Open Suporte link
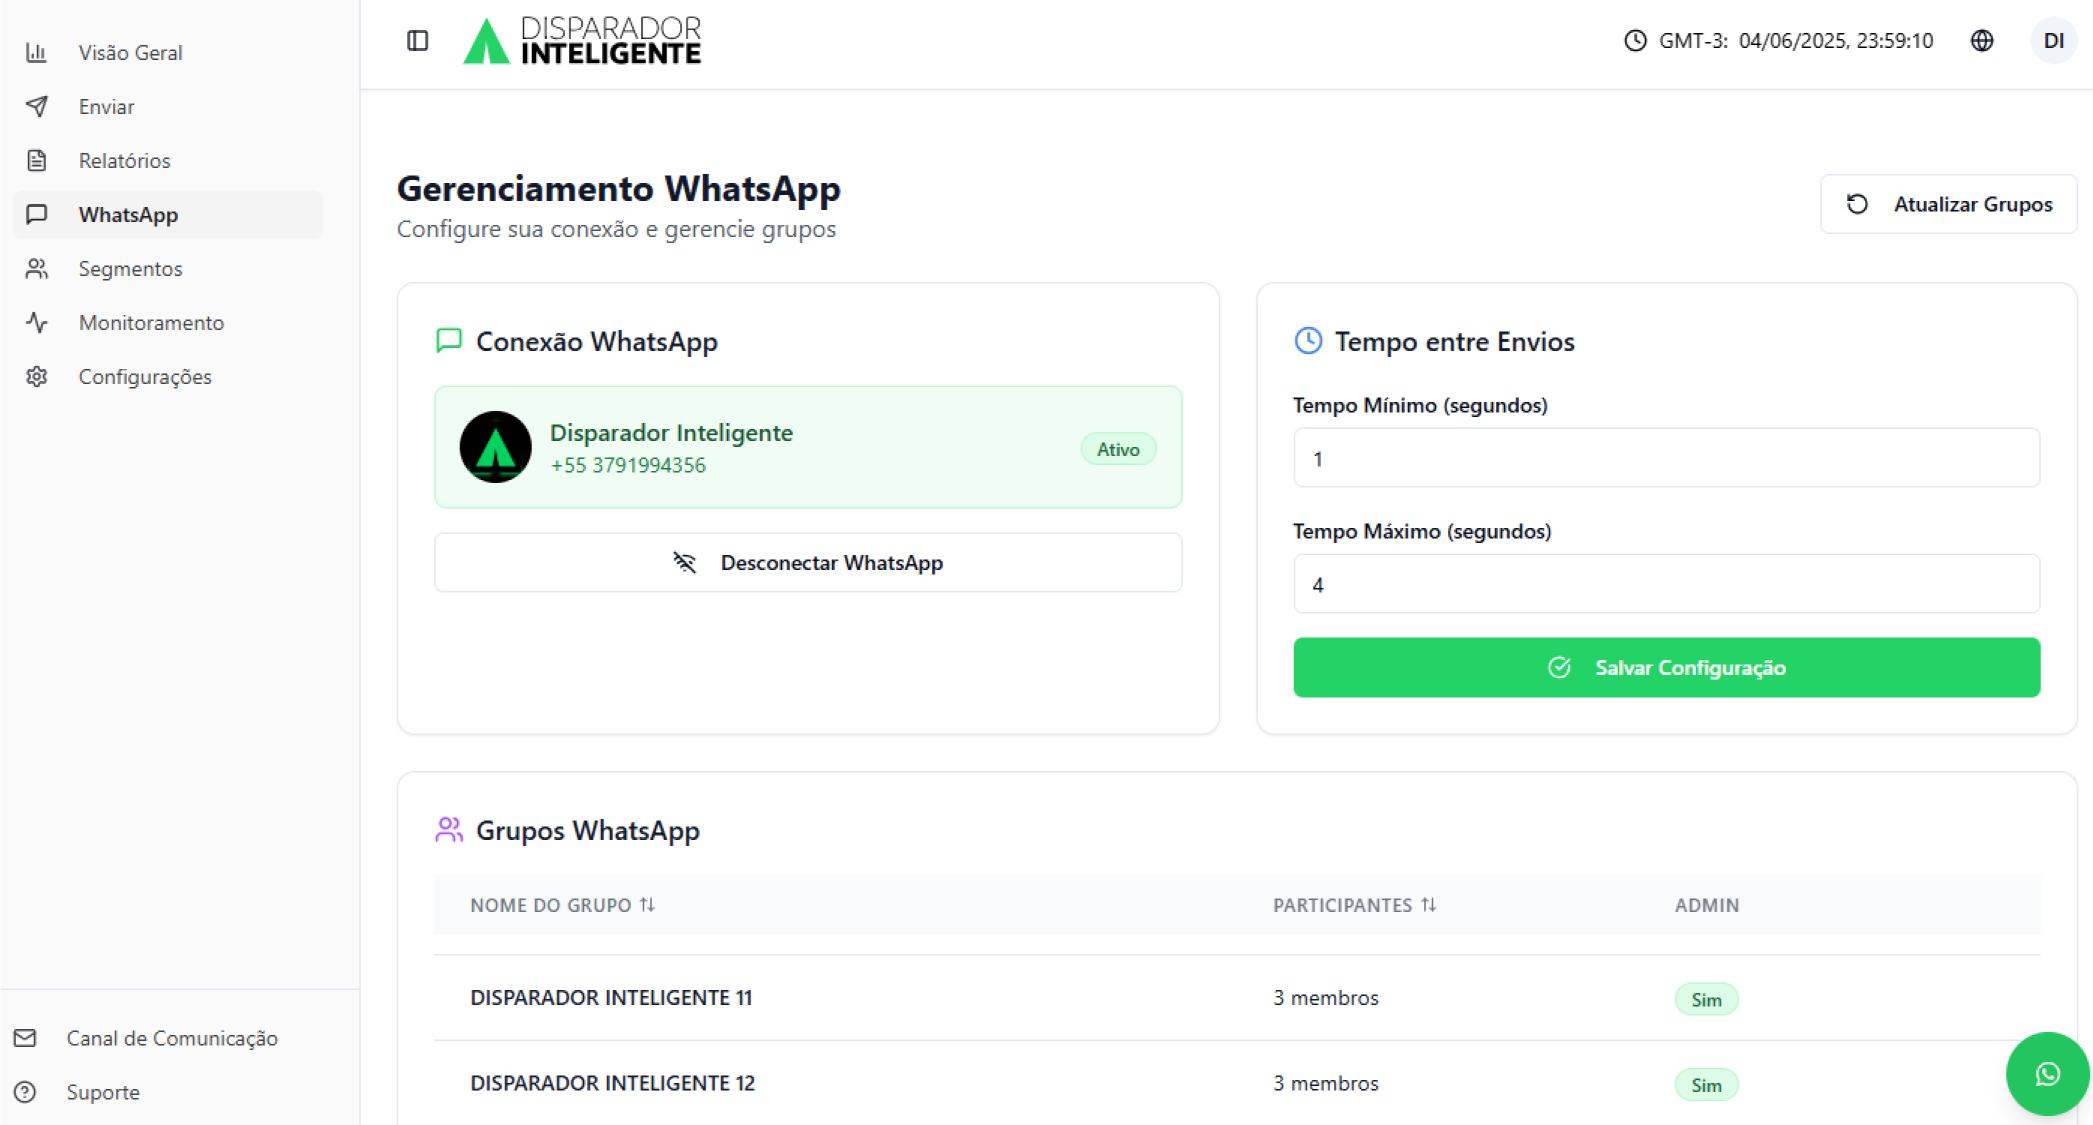Screen dimensions: 2093x1125 point(103,1092)
